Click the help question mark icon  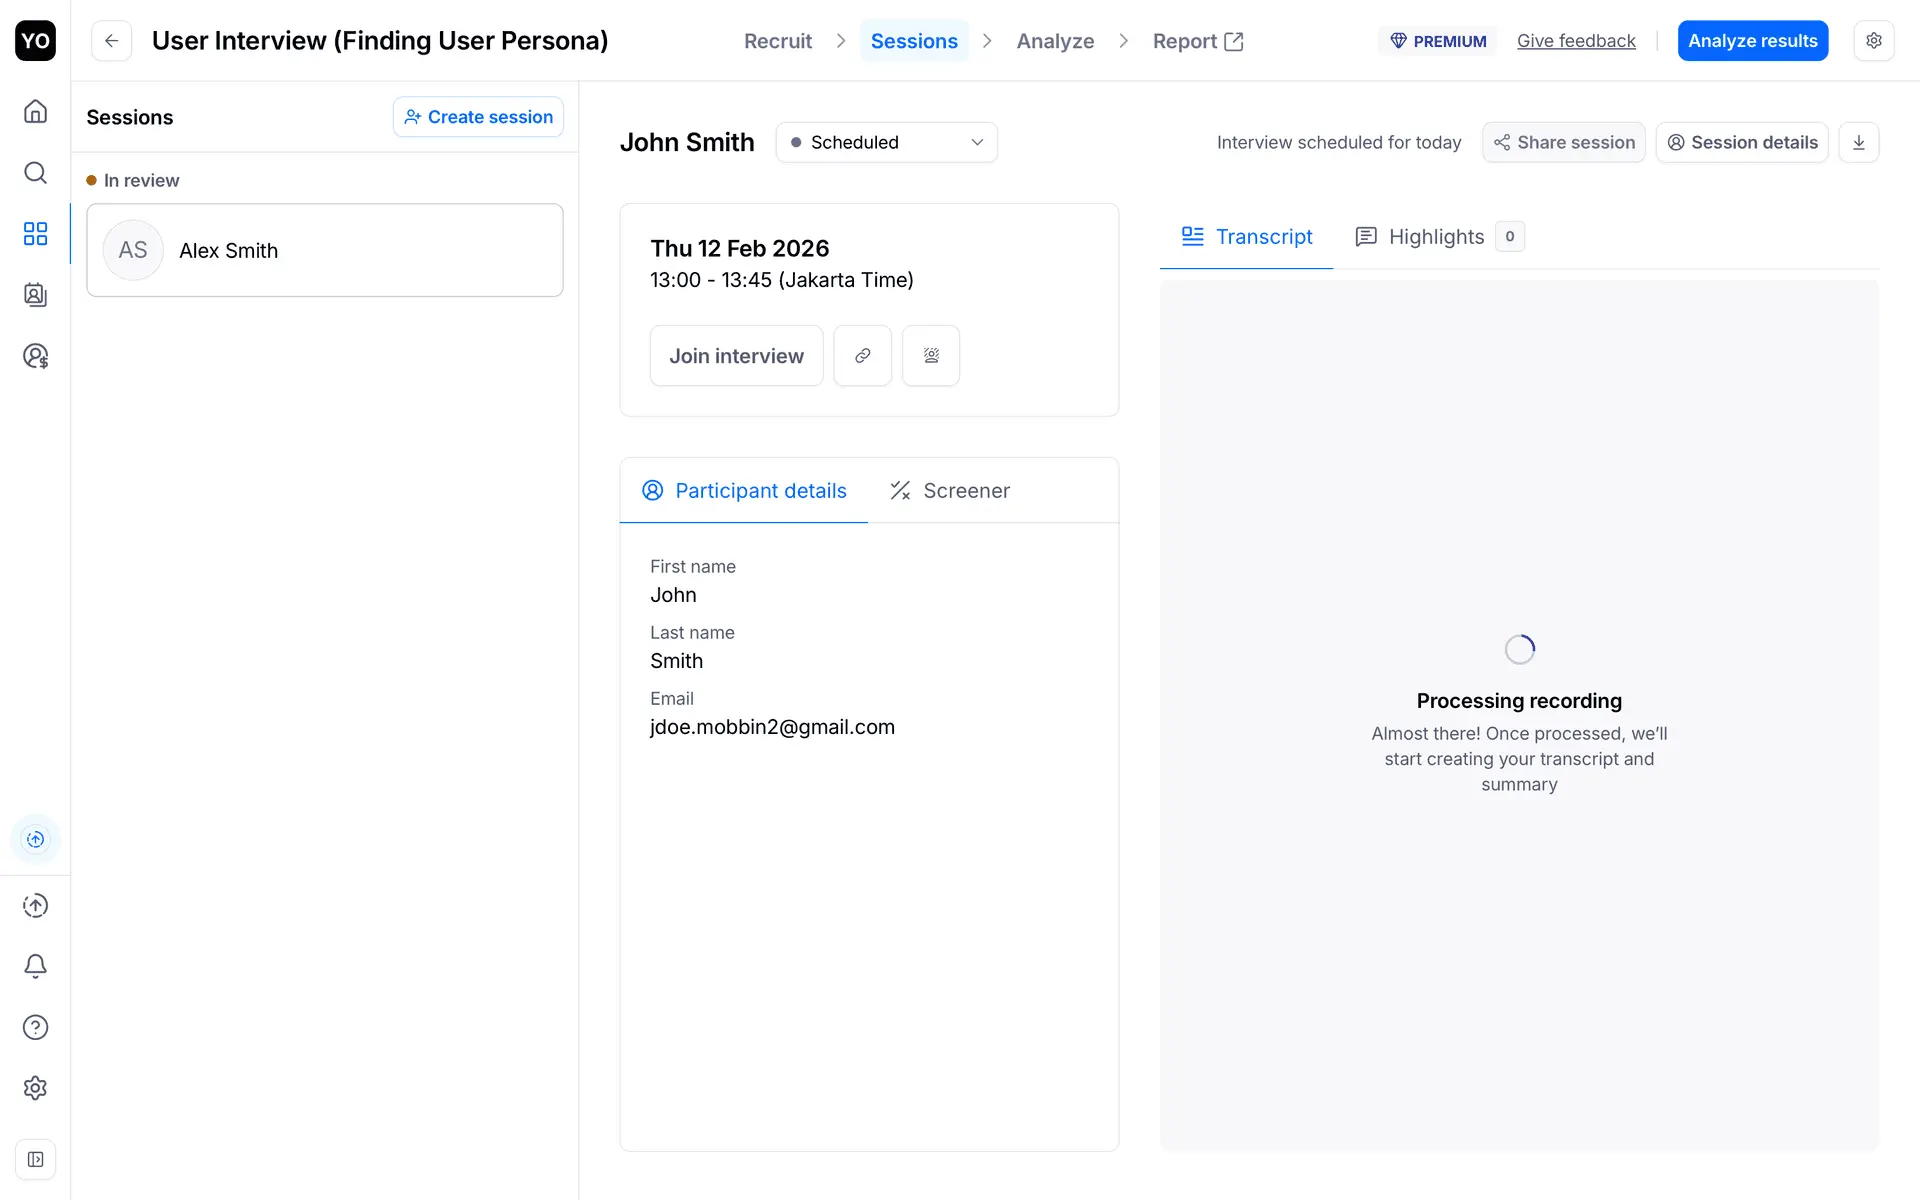(35, 1027)
